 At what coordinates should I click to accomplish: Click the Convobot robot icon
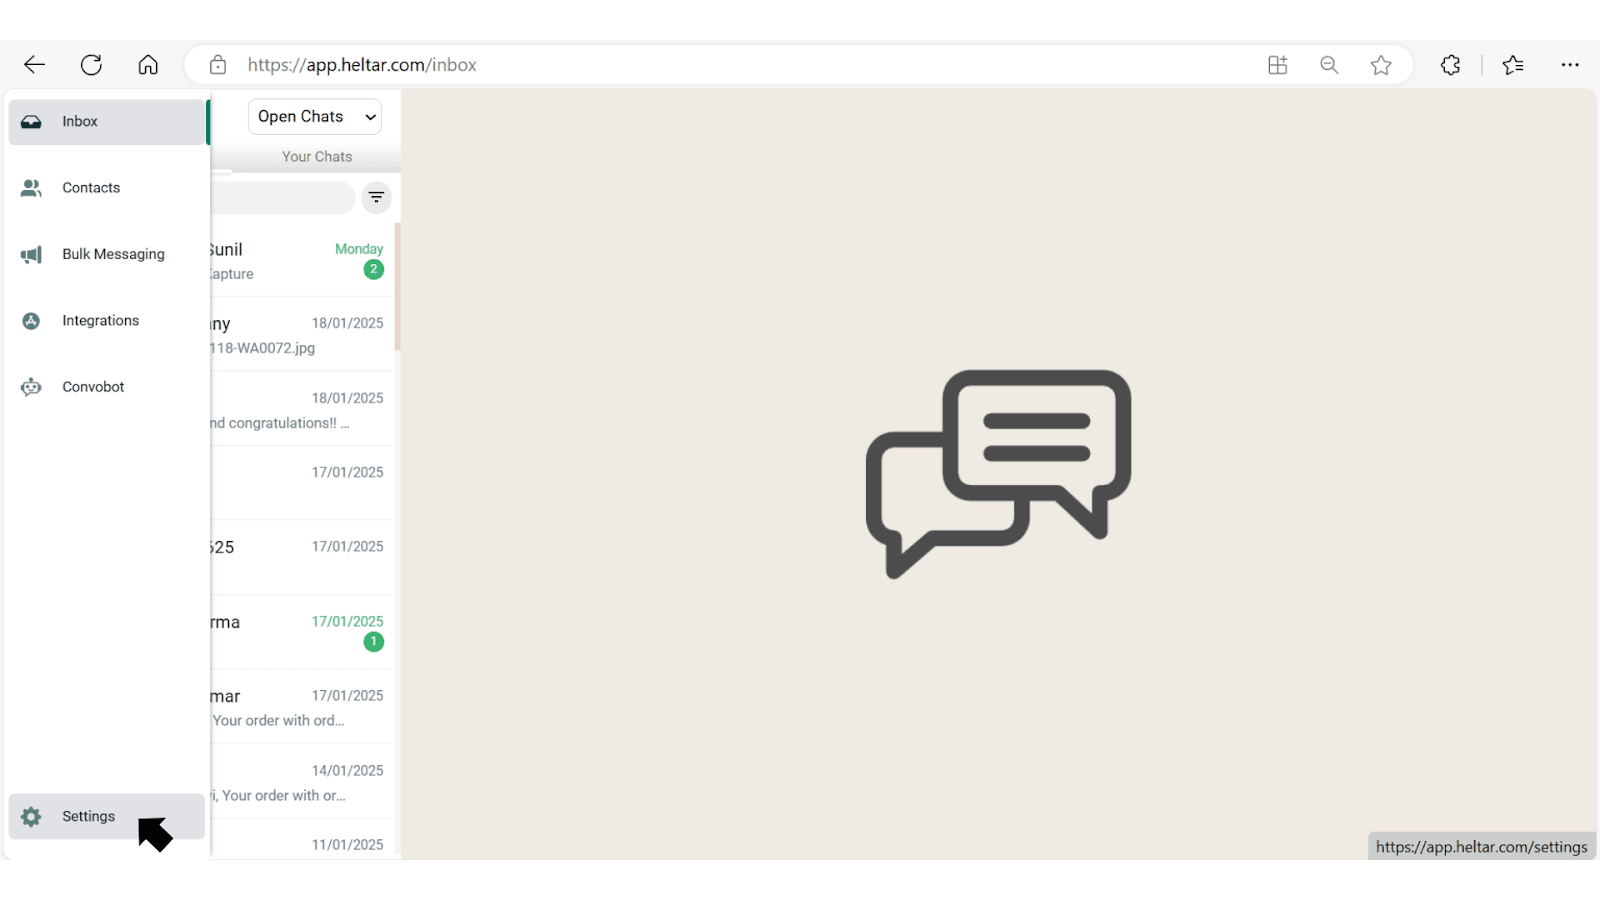31,387
